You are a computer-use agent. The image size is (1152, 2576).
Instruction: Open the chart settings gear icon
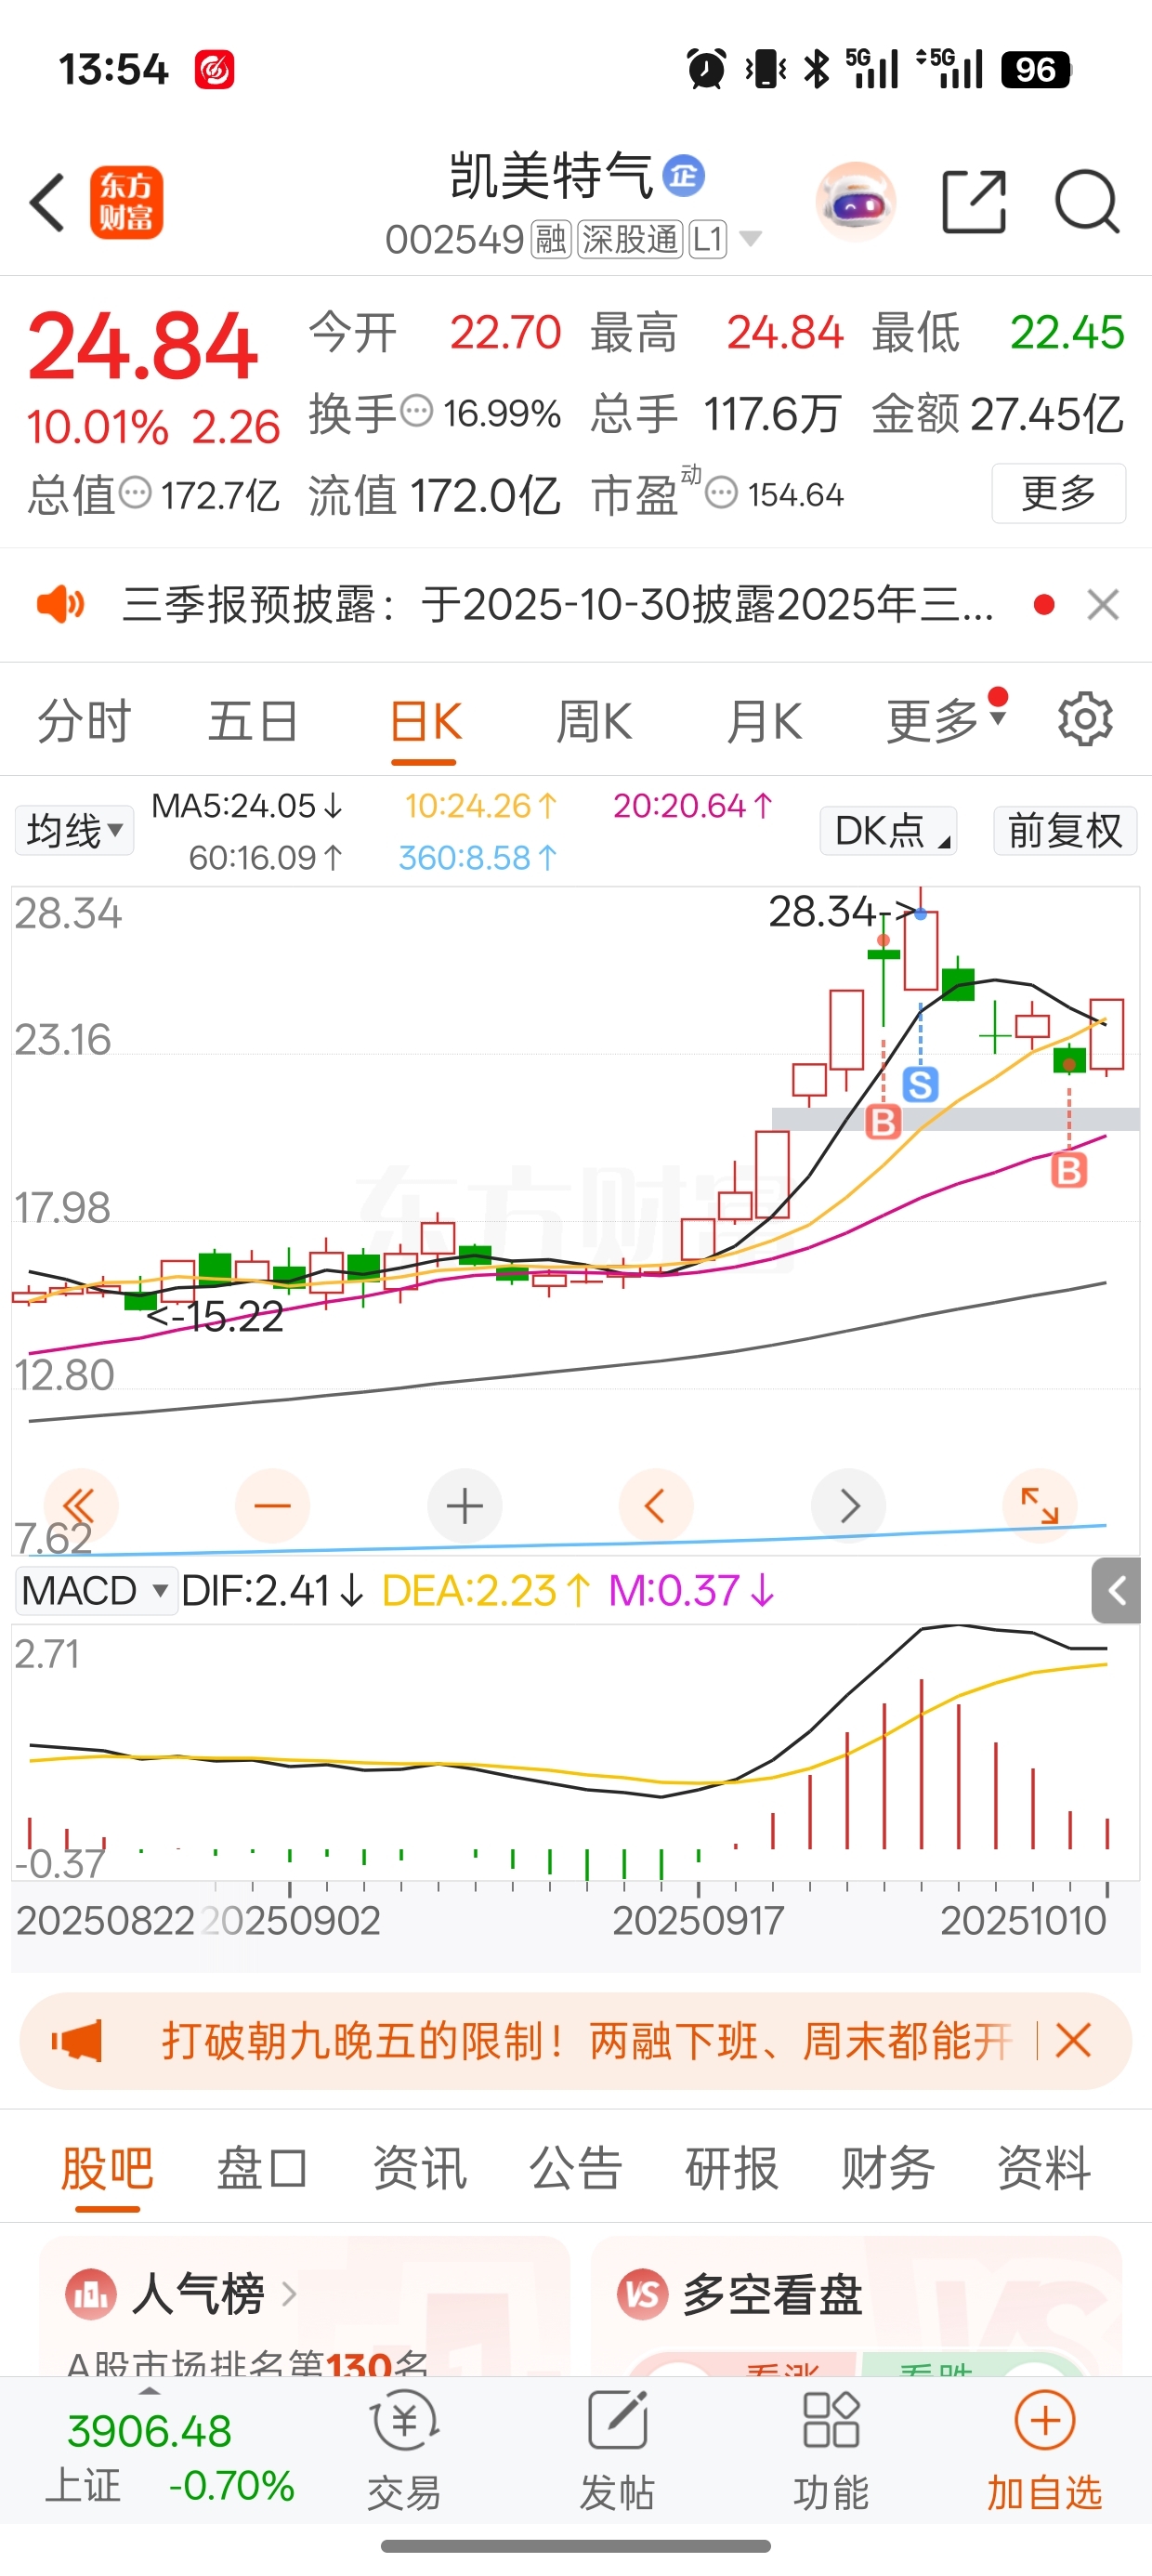tap(1085, 719)
